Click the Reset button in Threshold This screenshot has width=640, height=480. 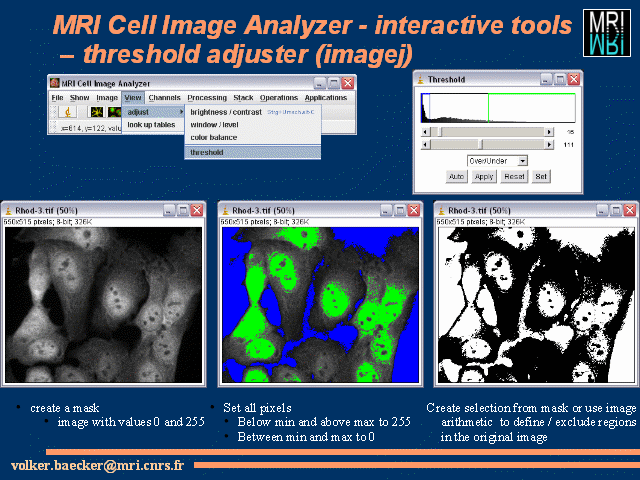(x=514, y=176)
